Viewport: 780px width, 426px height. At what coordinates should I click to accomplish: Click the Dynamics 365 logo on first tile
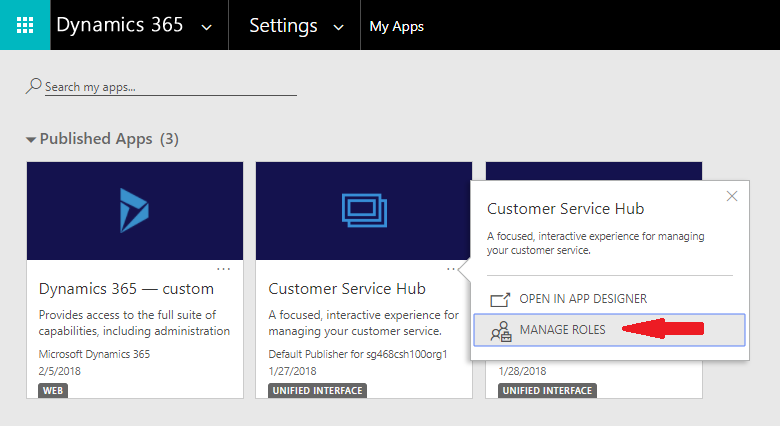[x=134, y=209]
